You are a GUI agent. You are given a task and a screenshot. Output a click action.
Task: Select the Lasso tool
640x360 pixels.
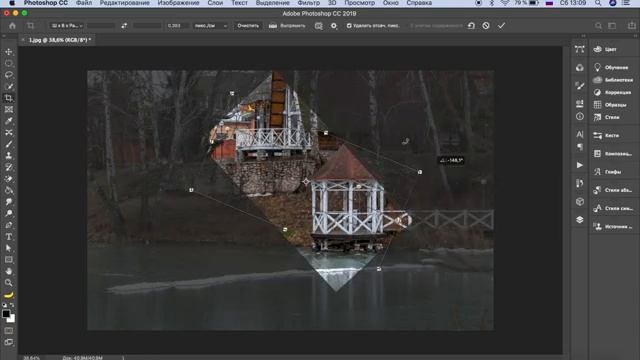tap(9, 75)
